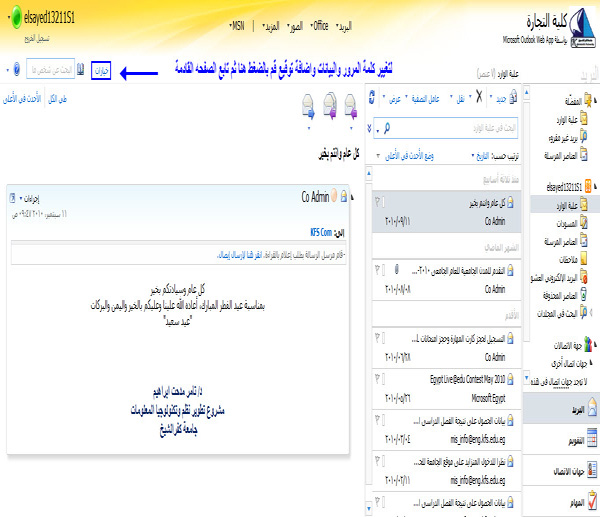600x517 pixels.
Task: Click the delete (X) icon in toolbar
Action: point(481,100)
